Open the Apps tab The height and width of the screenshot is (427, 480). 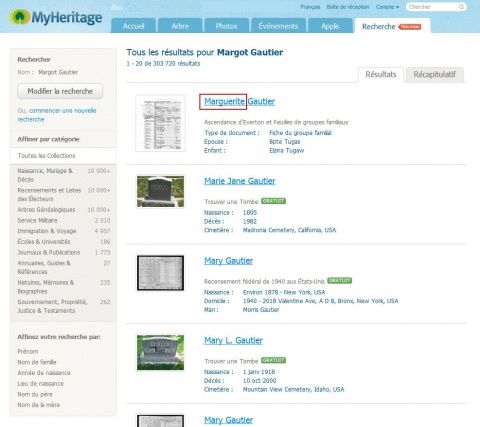330,26
